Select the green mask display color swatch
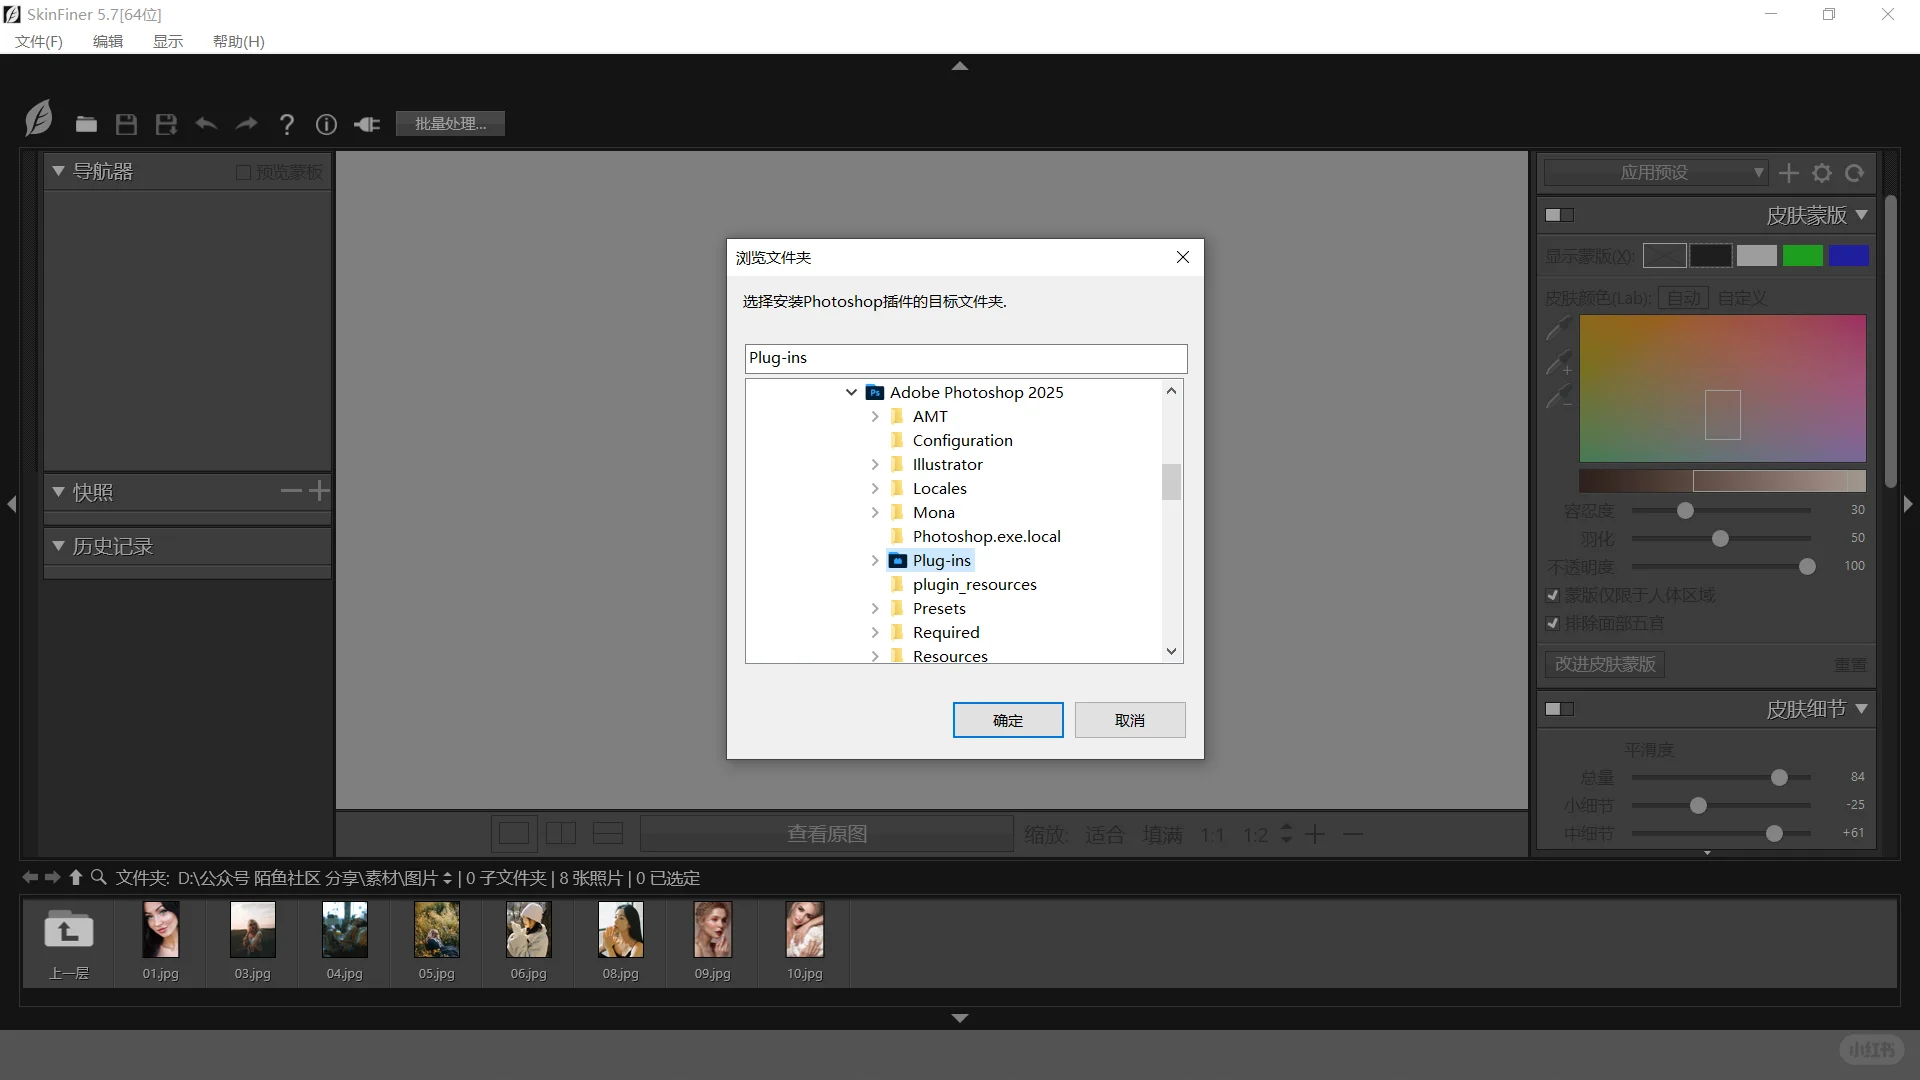Screen dimensions: 1920x1080 click(x=1802, y=256)
